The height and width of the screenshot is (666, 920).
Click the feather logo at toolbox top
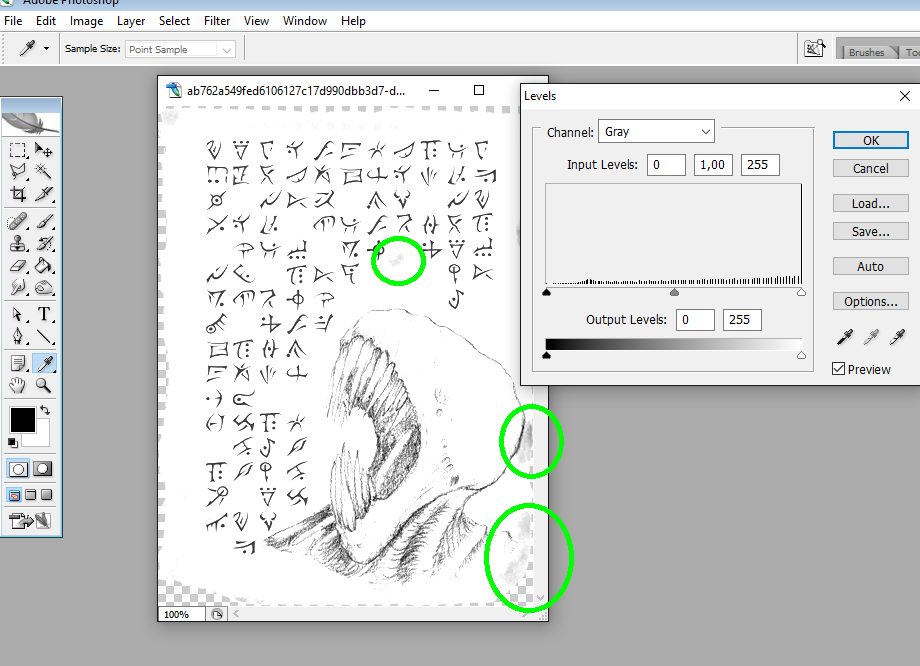point(31,123)
